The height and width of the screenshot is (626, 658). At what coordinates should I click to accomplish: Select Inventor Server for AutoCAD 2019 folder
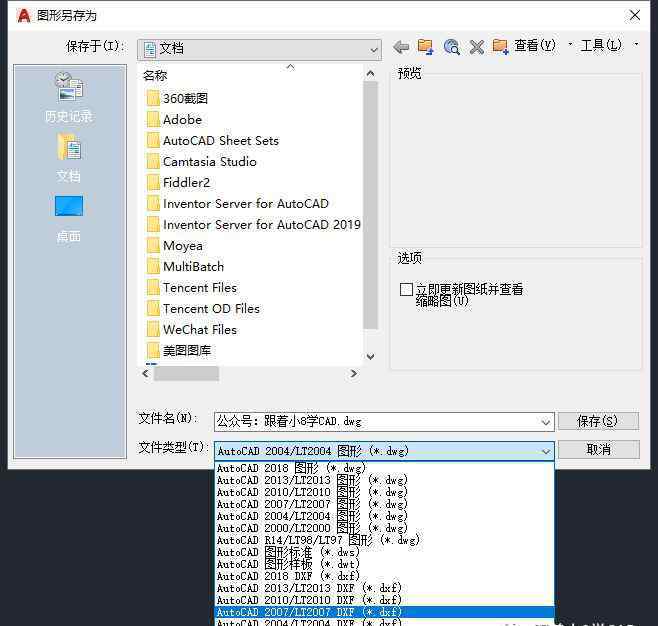[253, 224]
